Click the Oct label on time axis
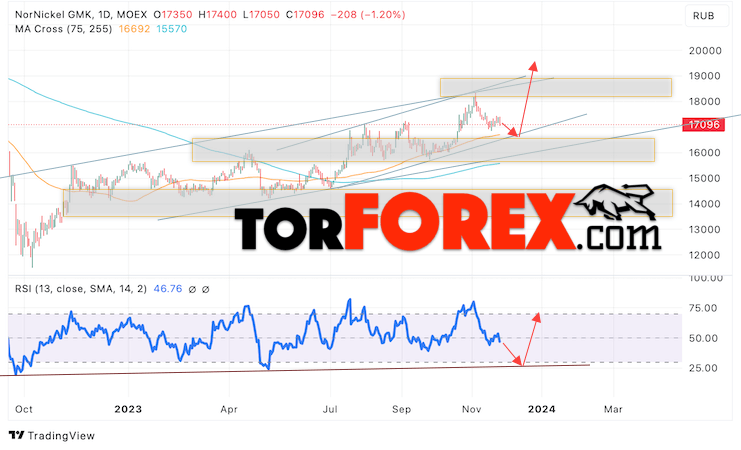Image resolution: width=741 pixels, height=450 pixels. pos(24,409)
